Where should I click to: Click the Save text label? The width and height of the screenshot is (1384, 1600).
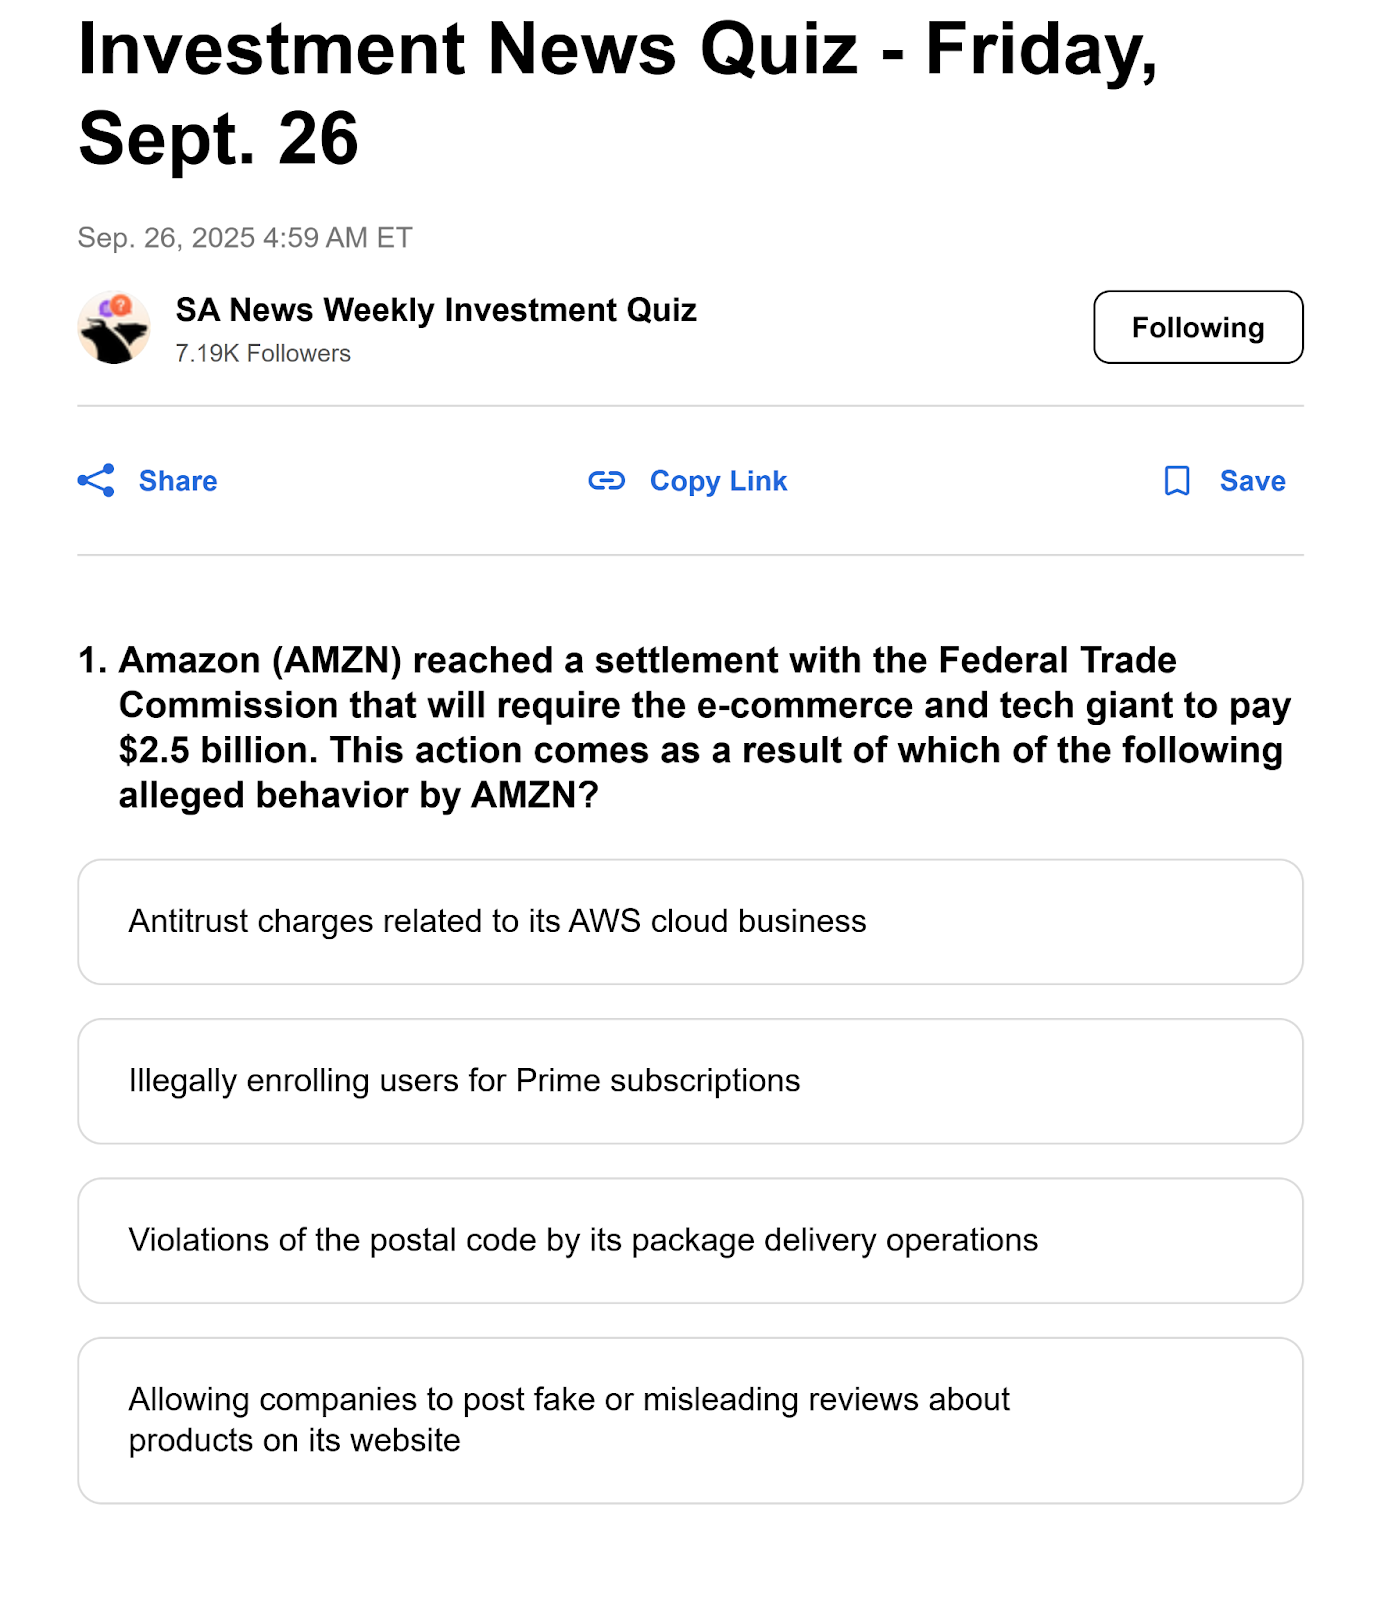pos(1252,481)
